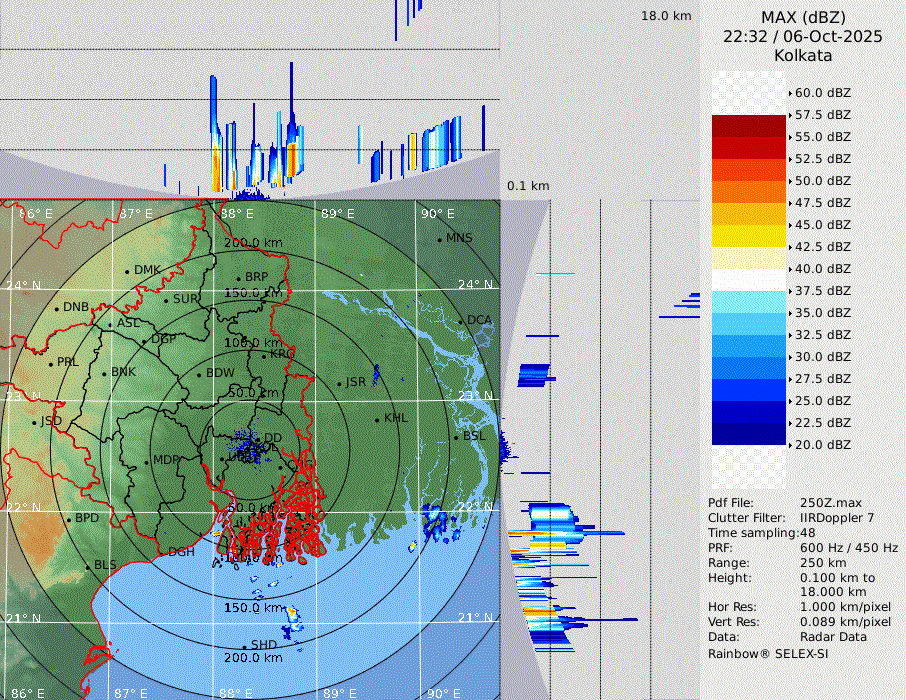Click the Kolkata radar name label

[802, 55]
